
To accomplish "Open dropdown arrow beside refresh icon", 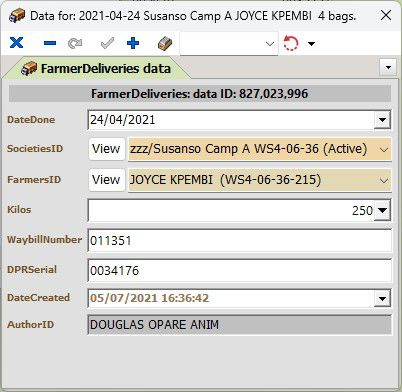I will coord(311,44).
